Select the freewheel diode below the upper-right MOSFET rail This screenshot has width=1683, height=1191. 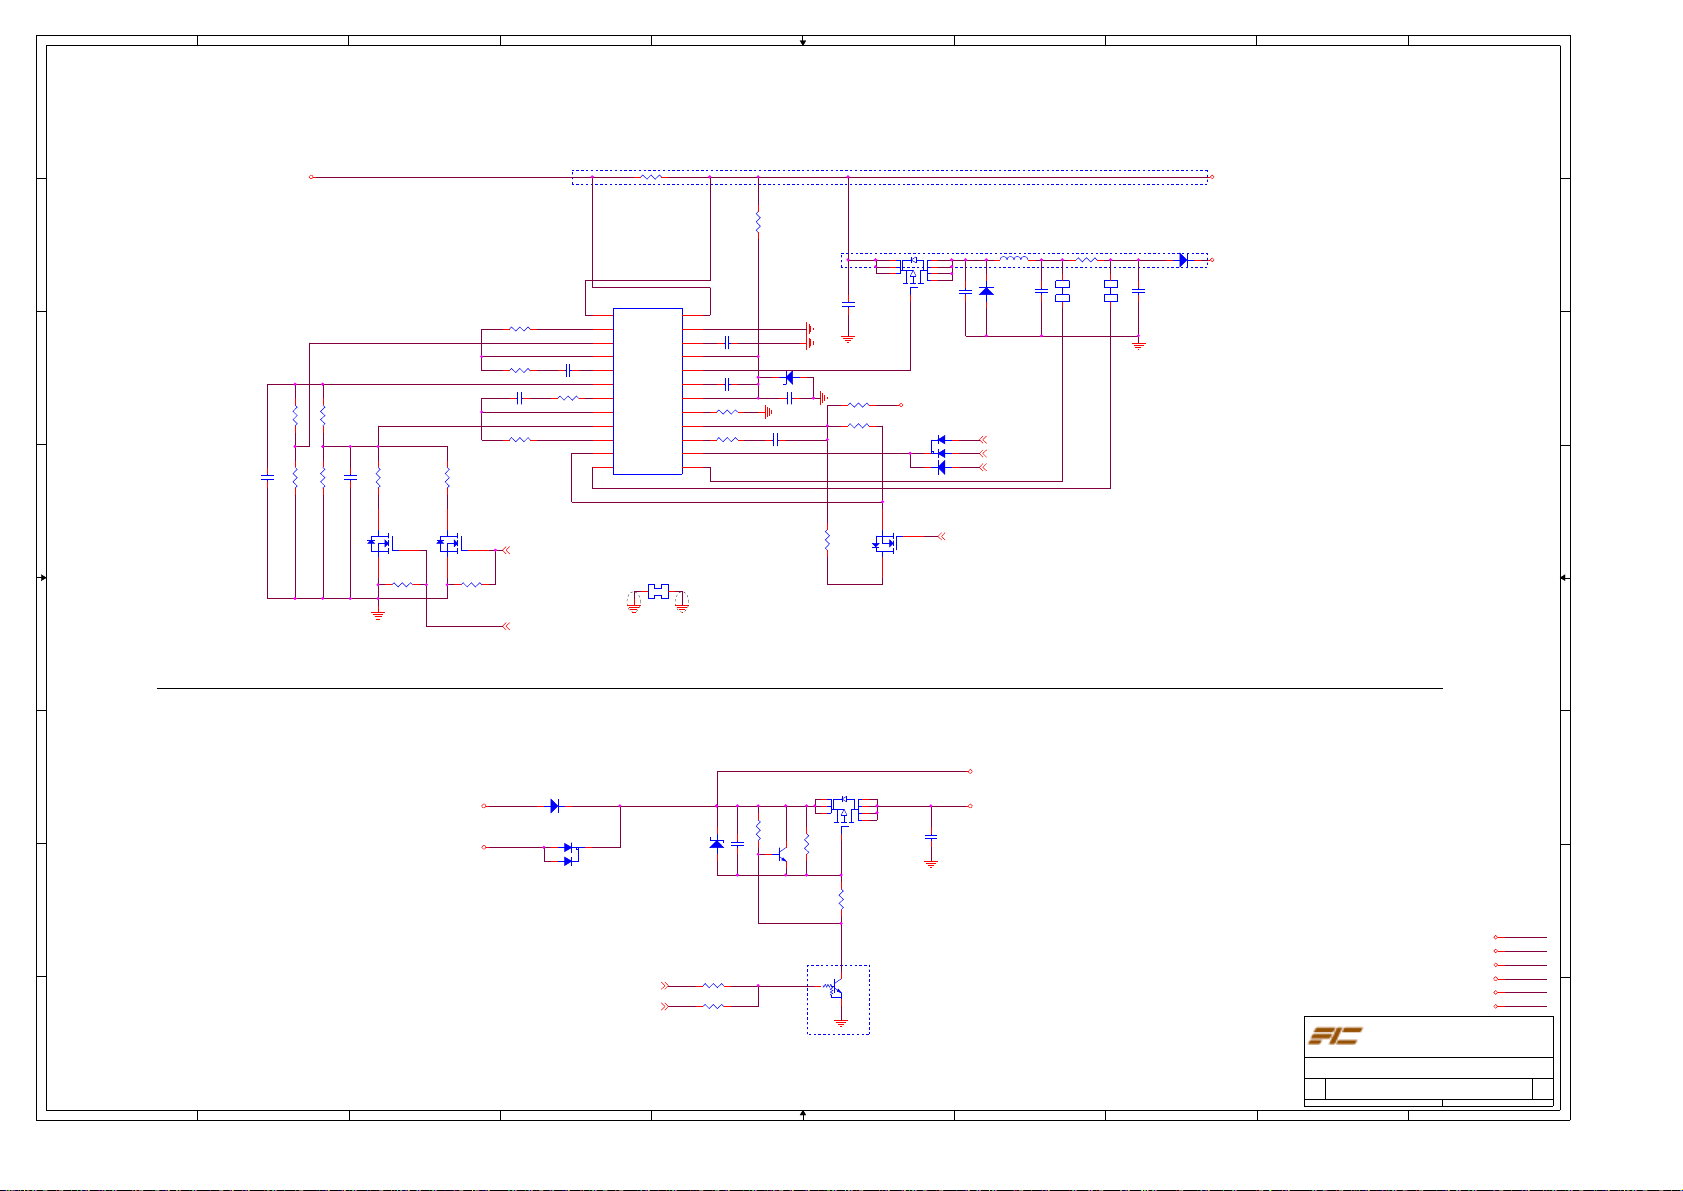coord(986,291)
